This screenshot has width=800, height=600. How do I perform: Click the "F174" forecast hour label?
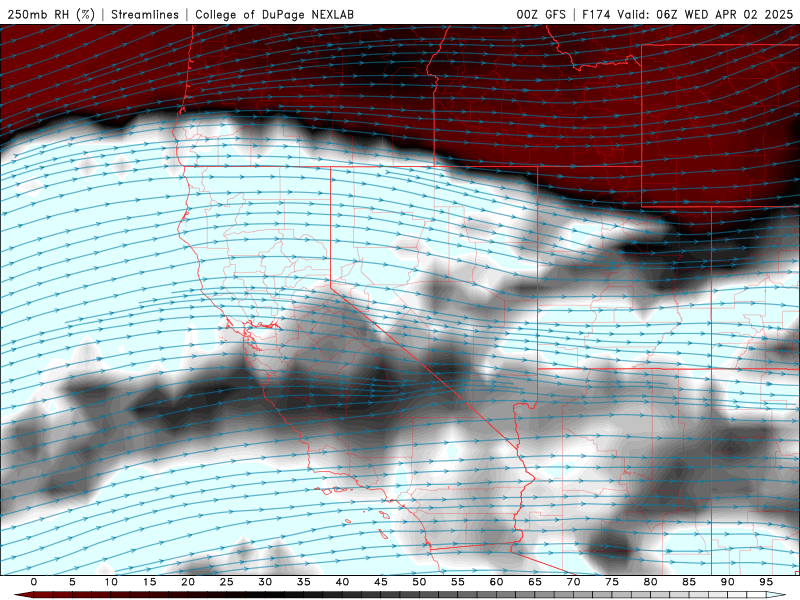(596, 14)
